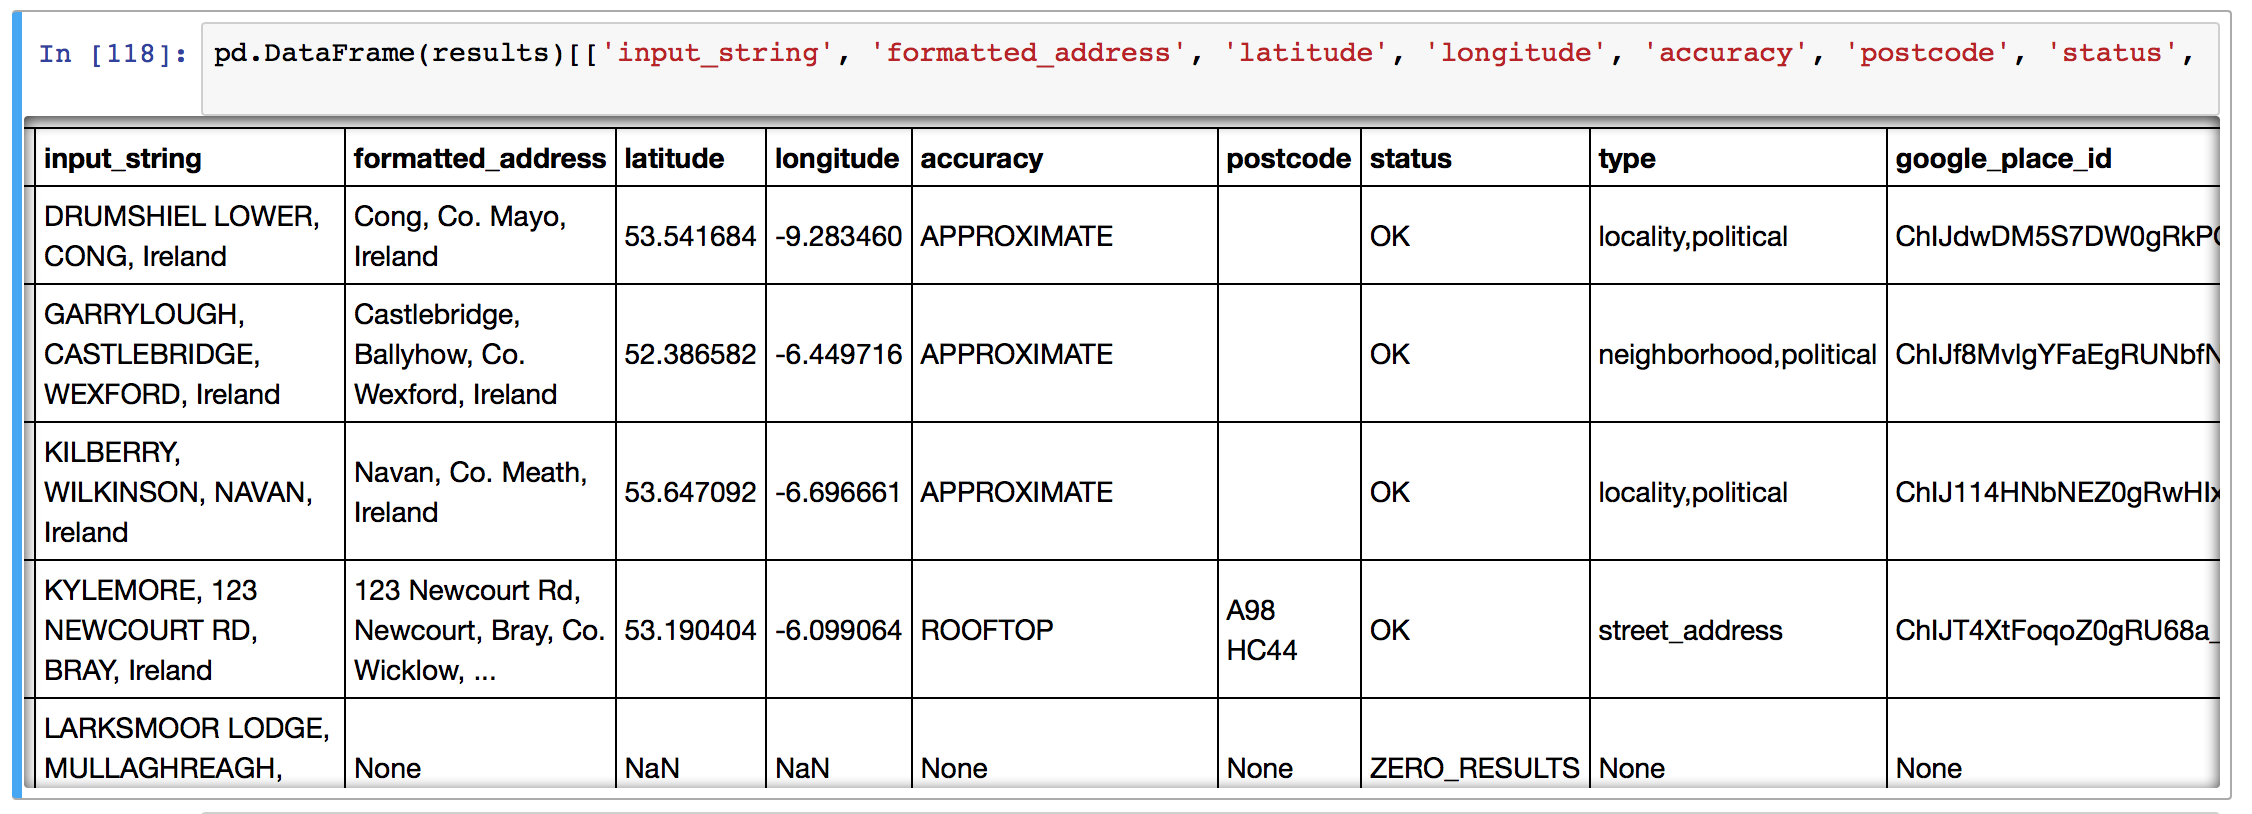2252x814 pixels.
Task: Click the code input cell with pd.DataFrame
Action: (x=1209, y=68)
